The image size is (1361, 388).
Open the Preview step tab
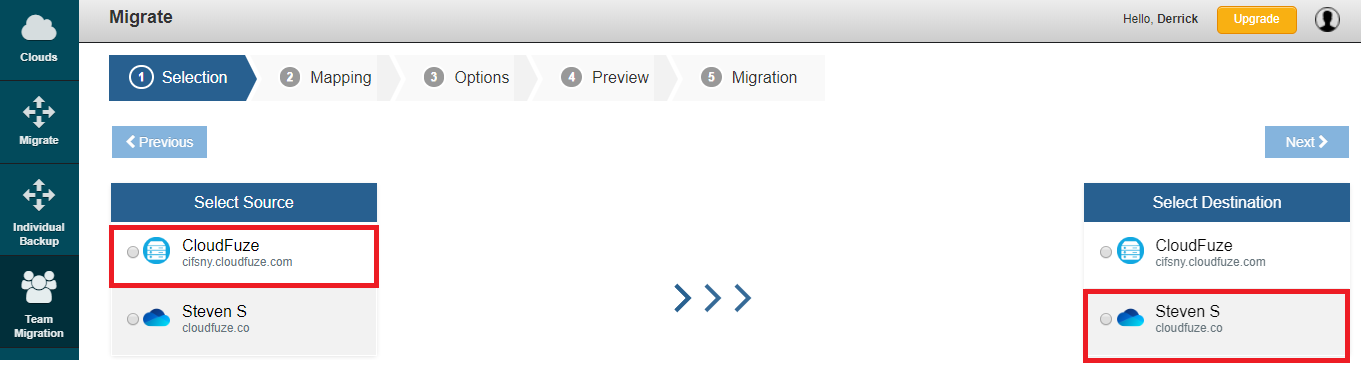[605, 78]
